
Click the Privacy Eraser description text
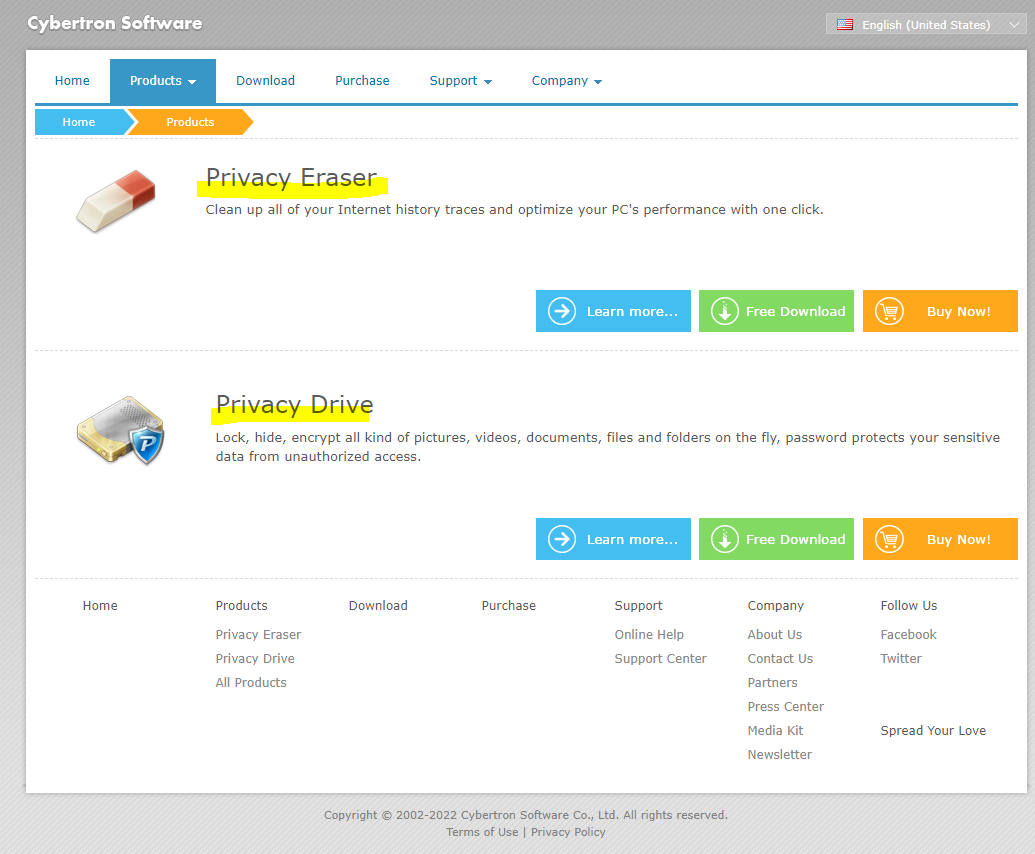514,209
